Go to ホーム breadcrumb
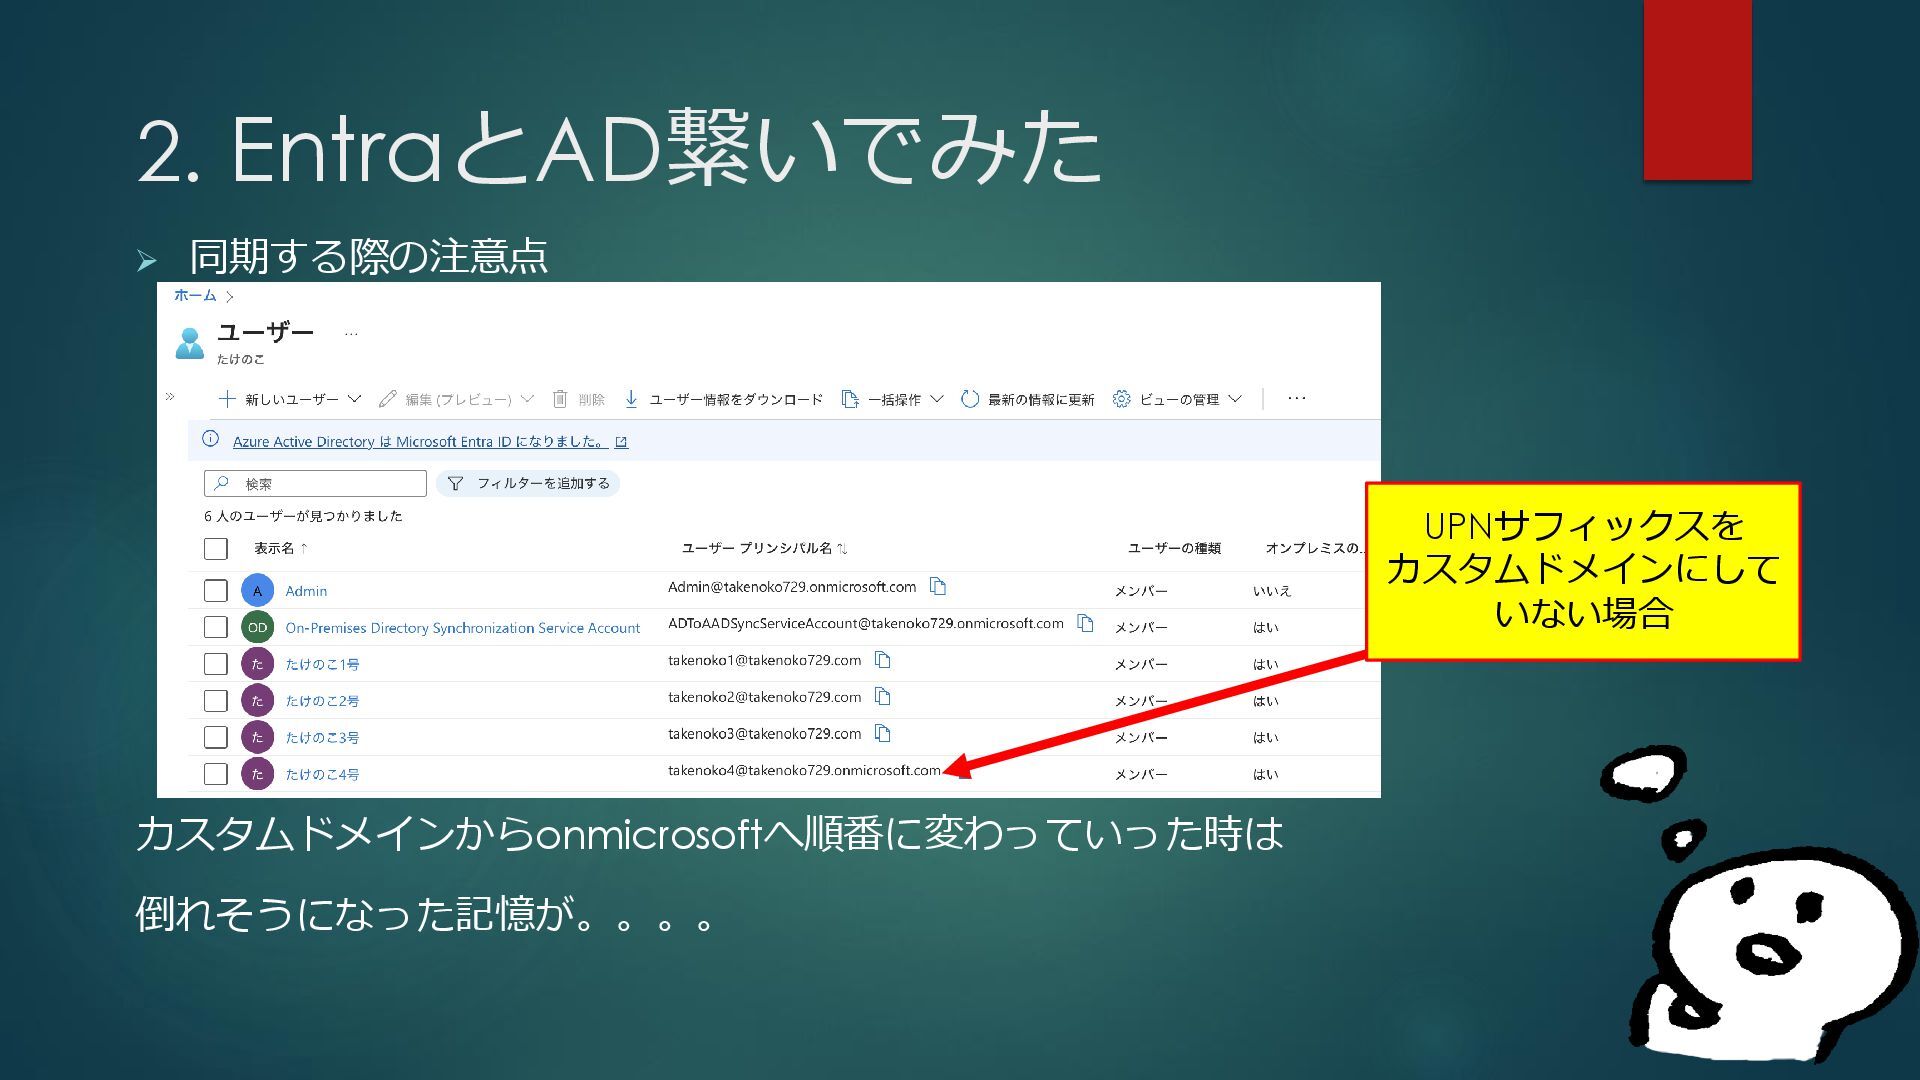 (x=195, y=295)
